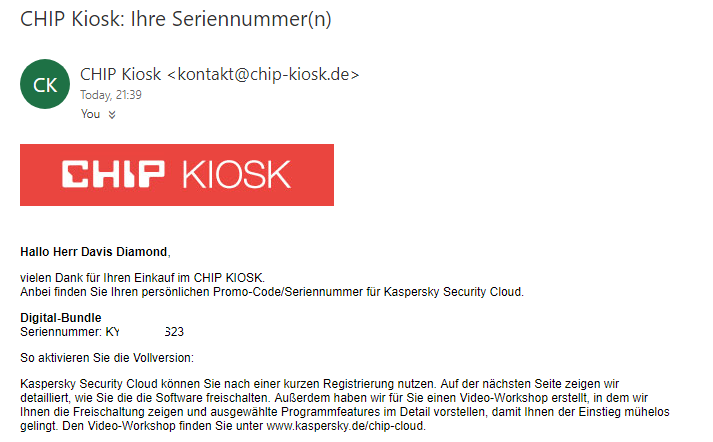Click the 'Today, 21:39' timestamp
The height and width of the screenshot is (442, 713).
[x=110, y=95]
